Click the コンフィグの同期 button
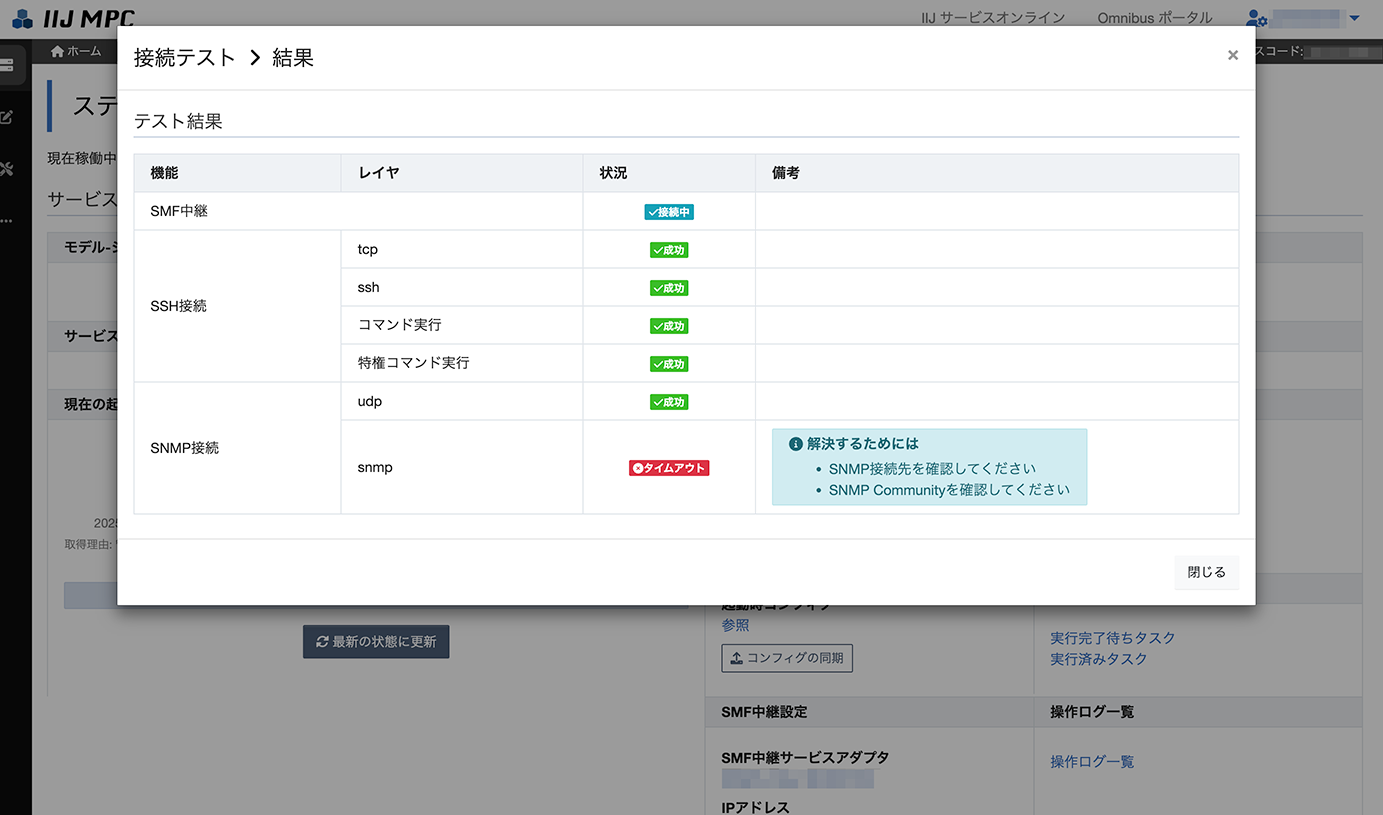 (786, 658)
